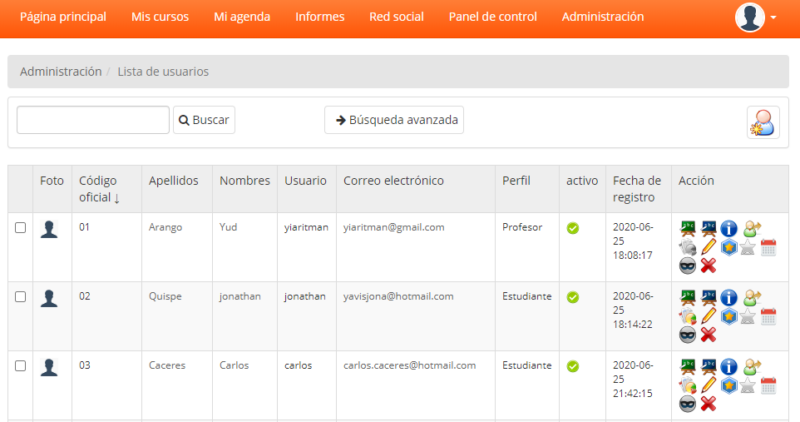Image resolution: width=800 pixels, height=422 pixels.
Task: Go to Panel de control menu
Action: pos(492,17)
